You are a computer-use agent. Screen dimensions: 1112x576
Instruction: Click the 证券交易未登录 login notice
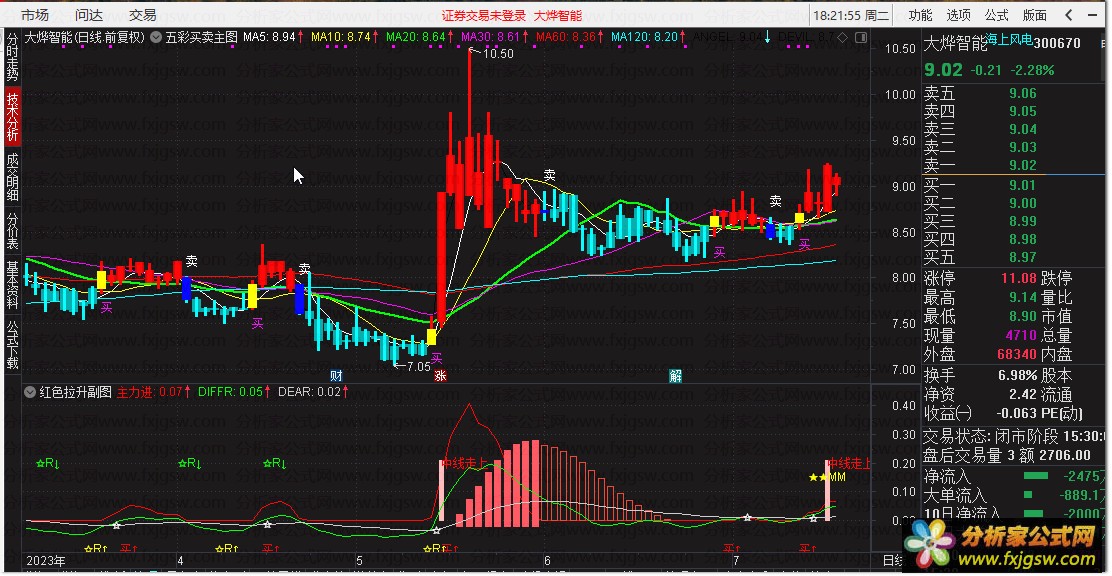click(484, 16)
